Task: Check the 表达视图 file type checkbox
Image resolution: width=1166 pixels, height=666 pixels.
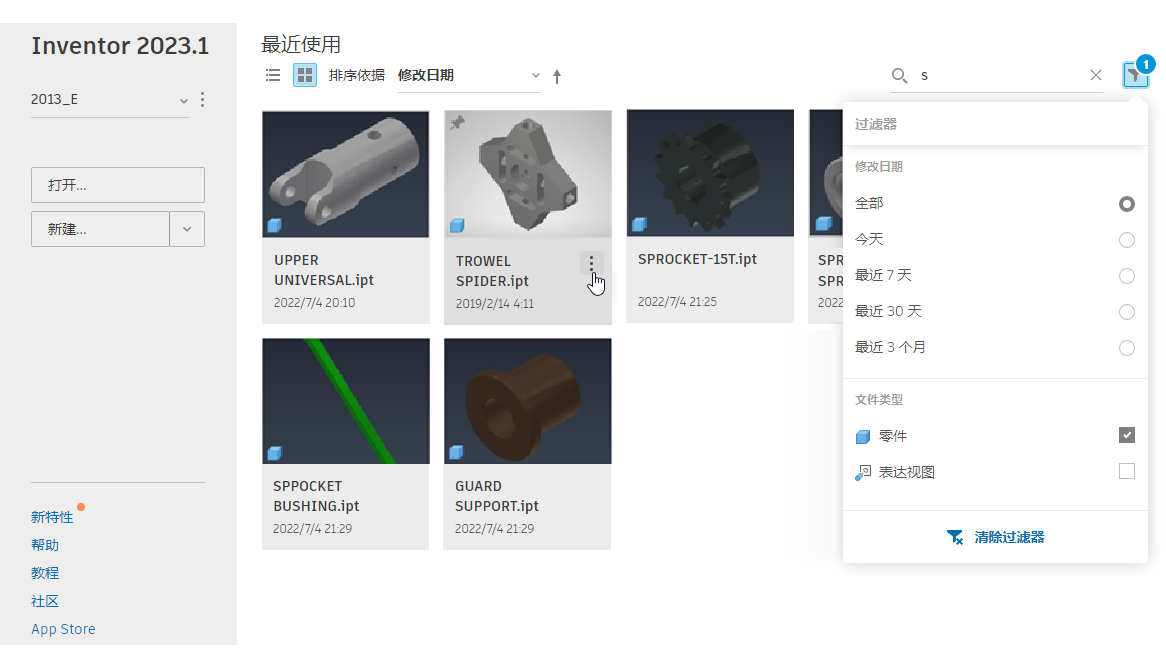Action: [1127, 471]
